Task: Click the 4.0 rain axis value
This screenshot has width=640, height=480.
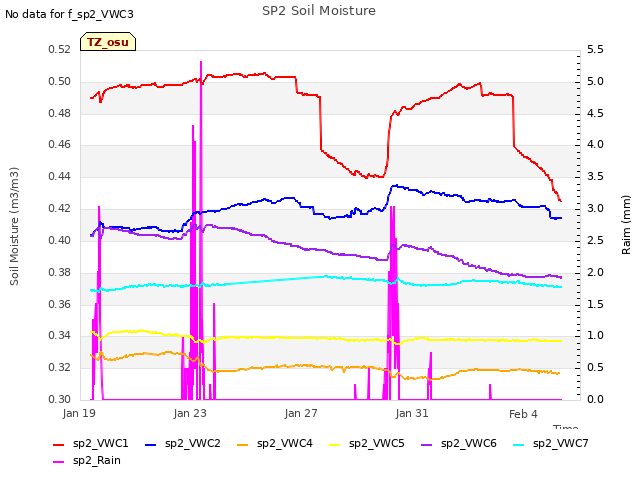Action: point(595,144)
